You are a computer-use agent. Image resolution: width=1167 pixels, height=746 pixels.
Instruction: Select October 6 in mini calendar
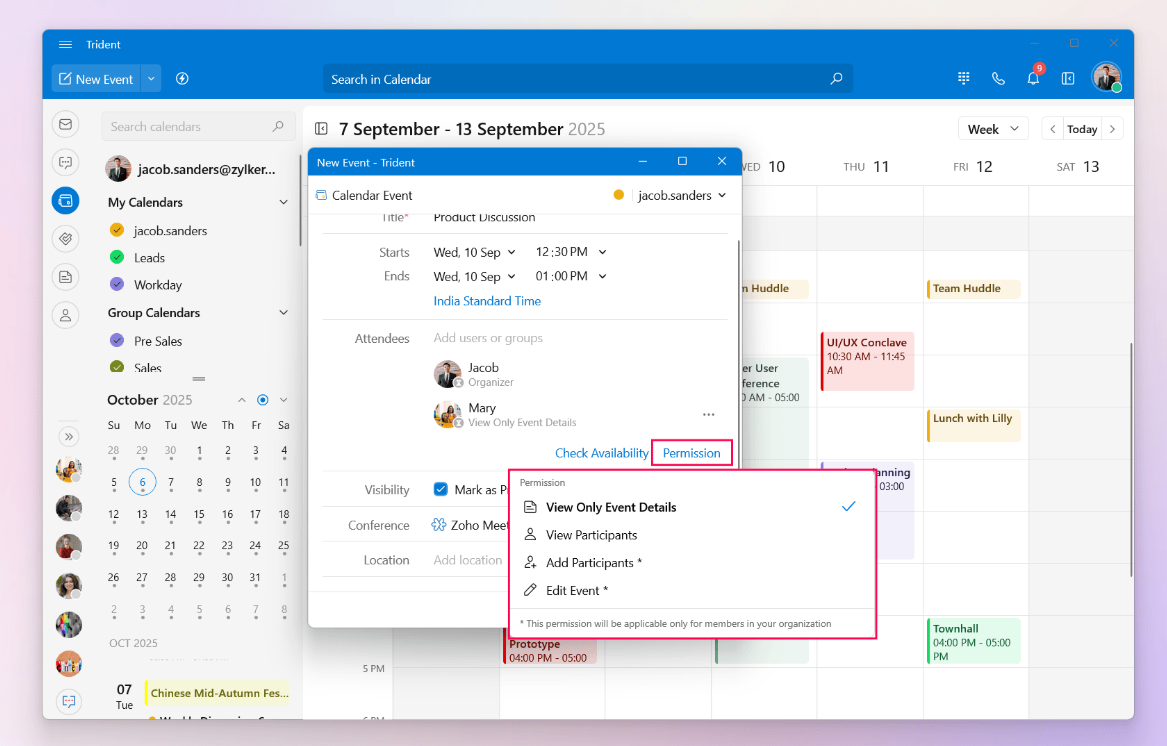(142, 482)
